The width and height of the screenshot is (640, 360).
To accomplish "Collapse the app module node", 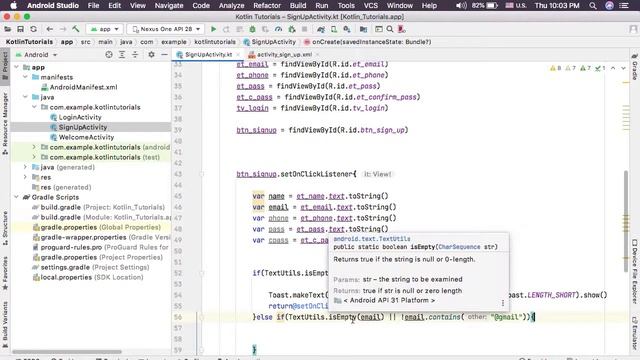I will pos(16,67).
